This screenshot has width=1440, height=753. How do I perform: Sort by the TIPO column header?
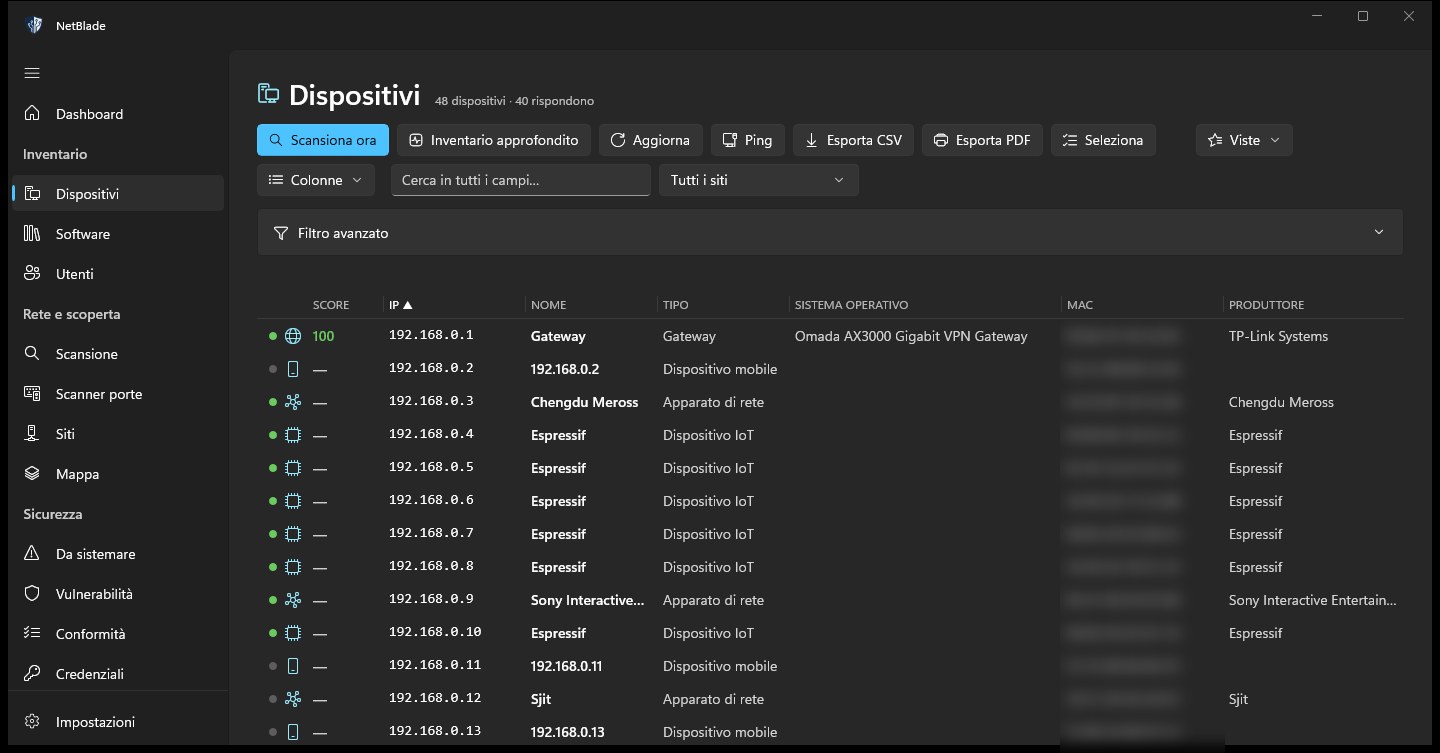point(676,305)
